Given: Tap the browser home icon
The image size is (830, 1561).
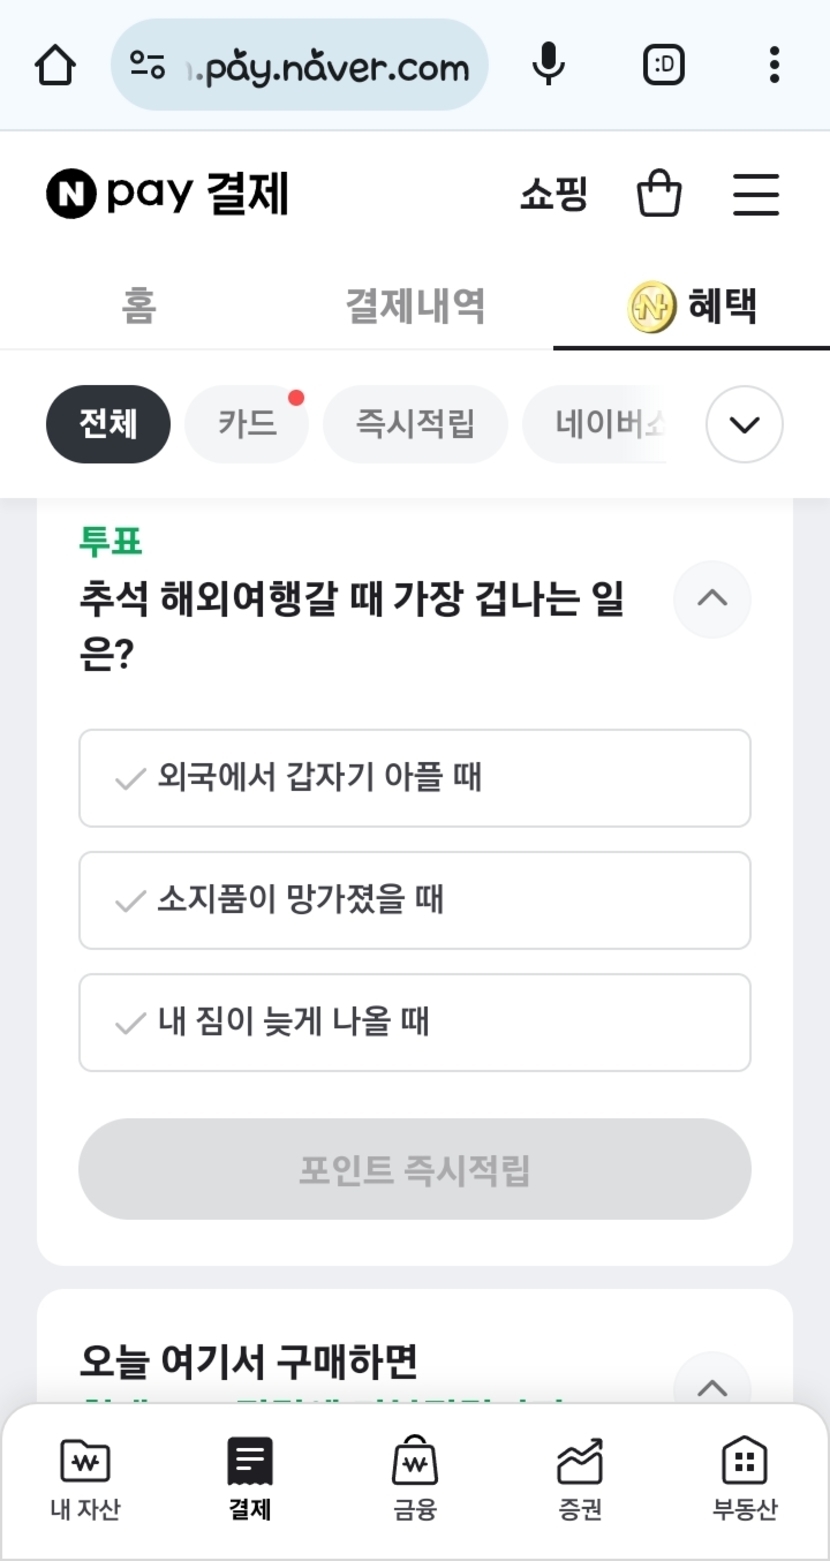Looking at the screenshot, I should click(55, 66).
